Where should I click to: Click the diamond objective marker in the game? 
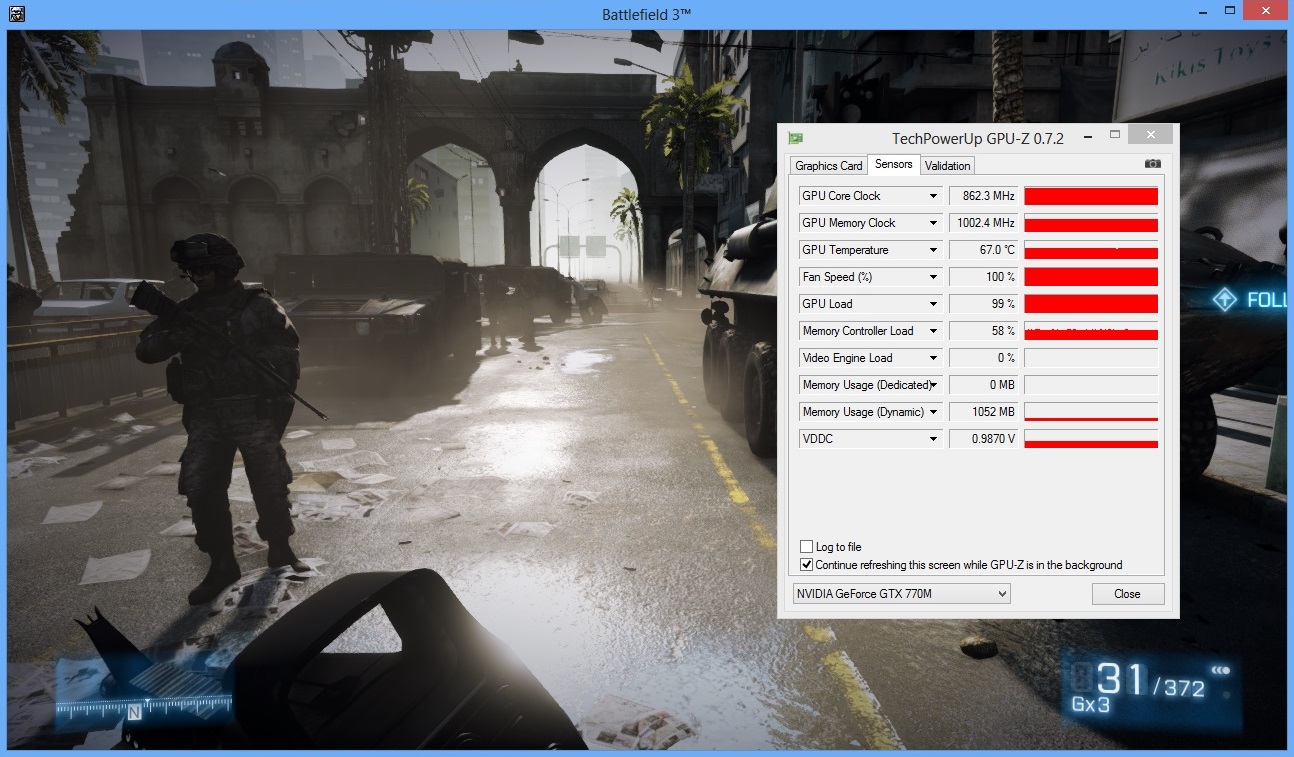pos(1224,299)
